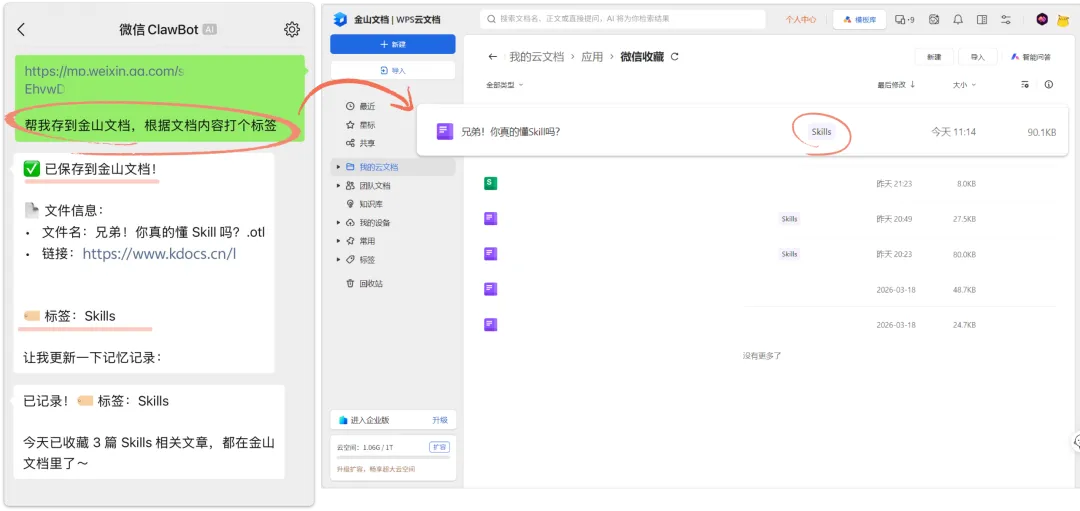Expand 我的设备 tree arrow
Image resolution: width=1080 pixels, height=511 pixels.
point(338,222)
